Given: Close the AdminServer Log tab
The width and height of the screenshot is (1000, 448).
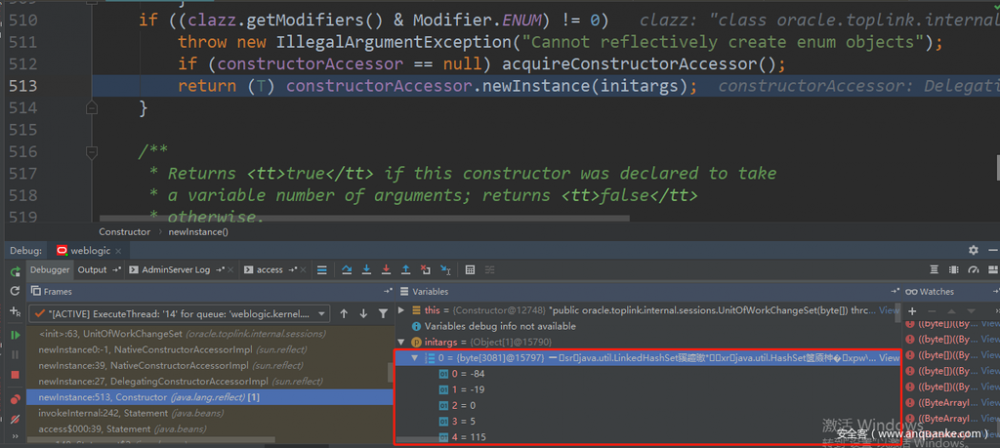Looking at the screenshot, I should (231, 270).
